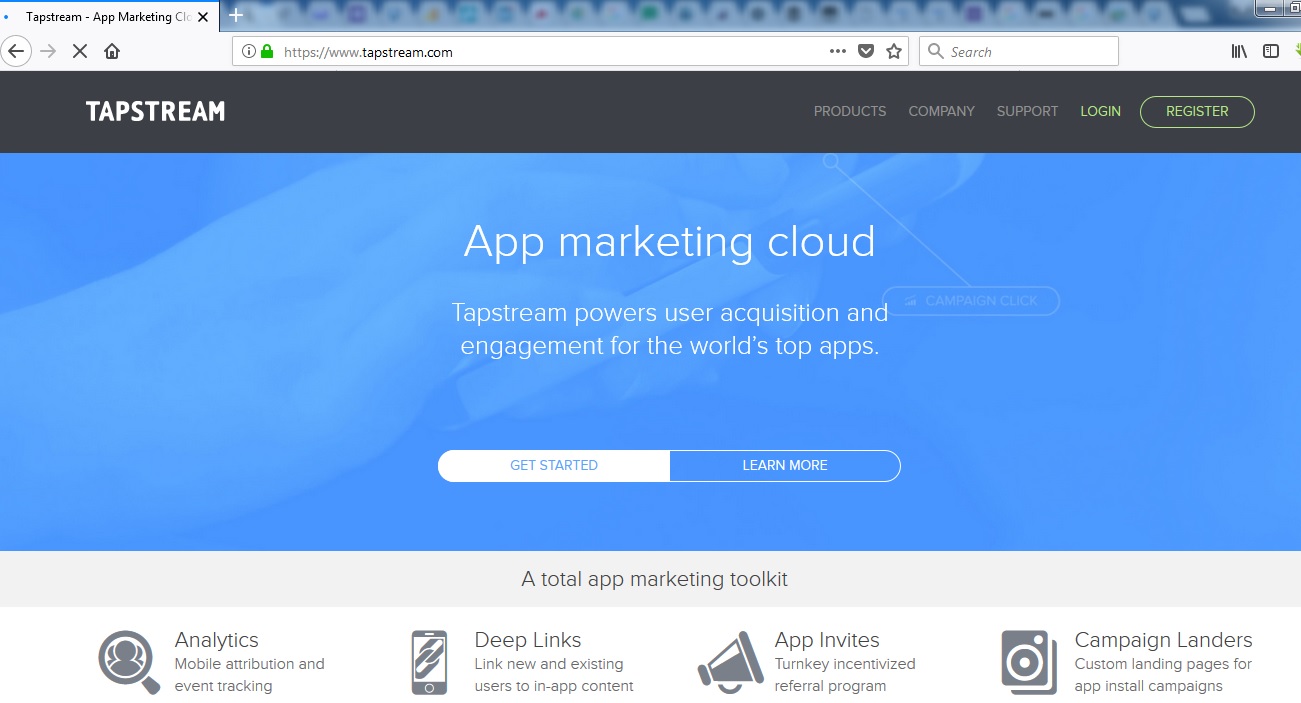This screenshot has width=1301, height=703.
Task: Open the Campaign Landers heading
Action: point(1163,640)
